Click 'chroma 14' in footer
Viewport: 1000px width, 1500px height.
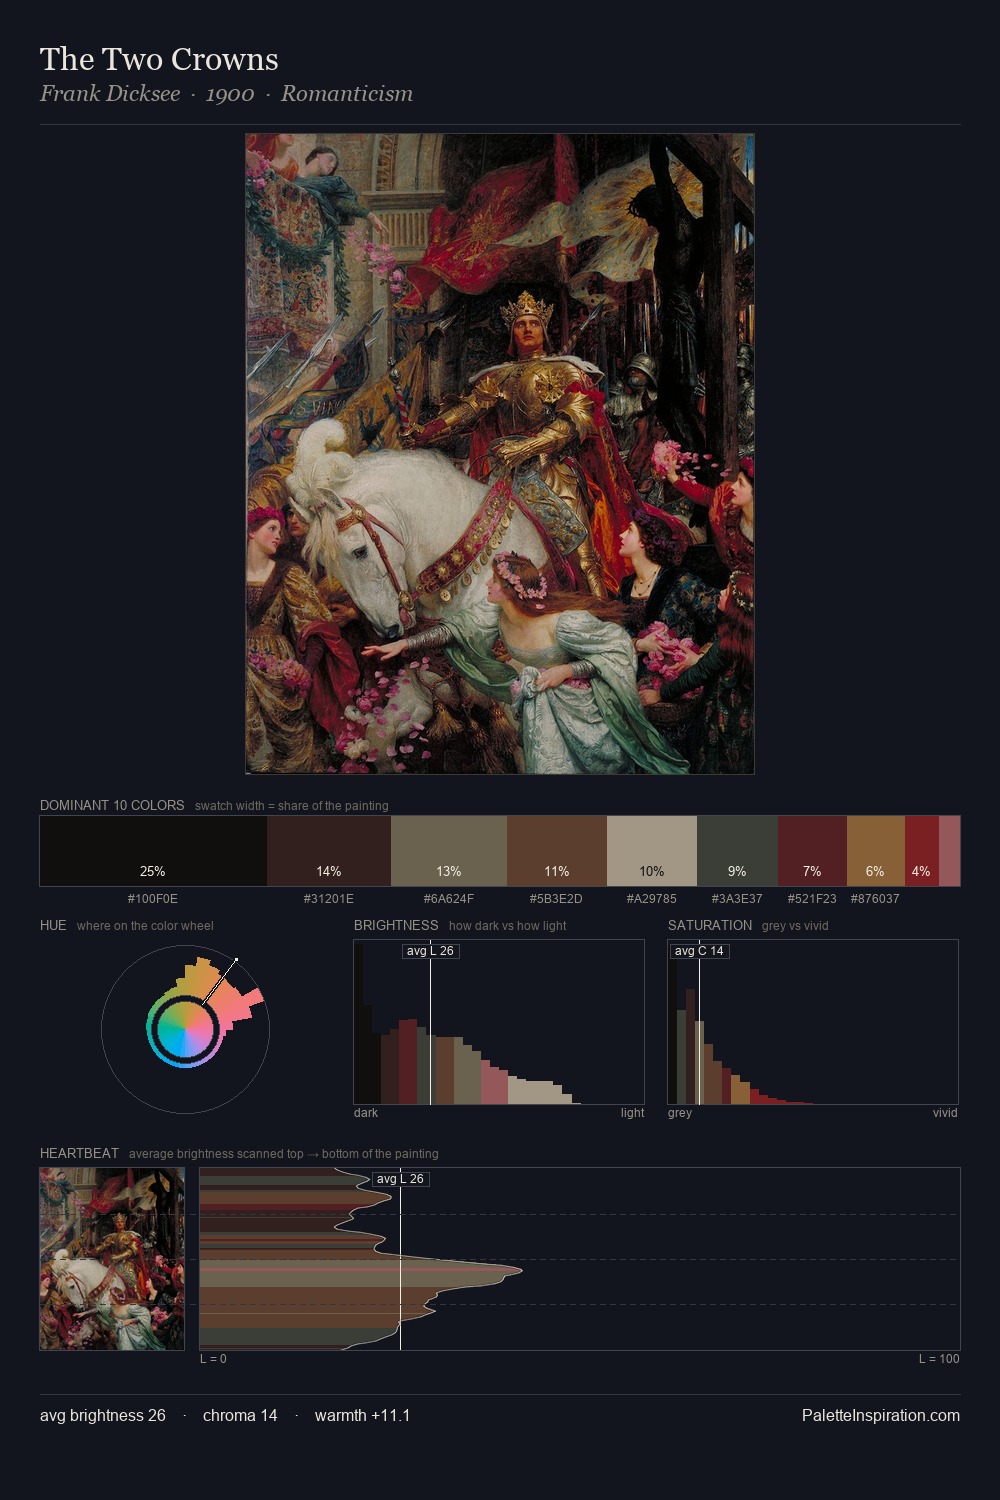click(240, 1415)
